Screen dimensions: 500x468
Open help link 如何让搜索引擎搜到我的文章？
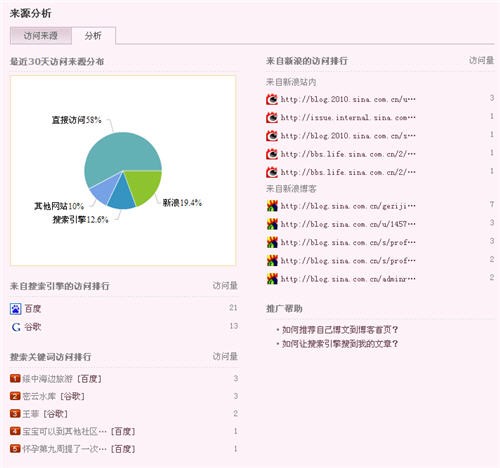tap(340, 344)
